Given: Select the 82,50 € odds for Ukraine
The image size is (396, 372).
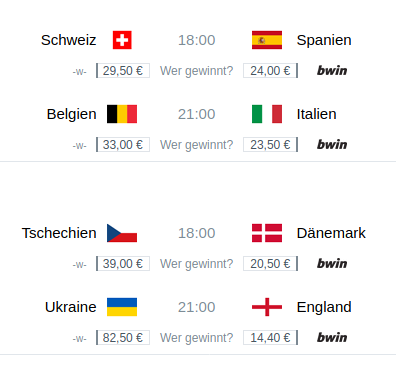Looking at the screenshot, I should 123,338.
